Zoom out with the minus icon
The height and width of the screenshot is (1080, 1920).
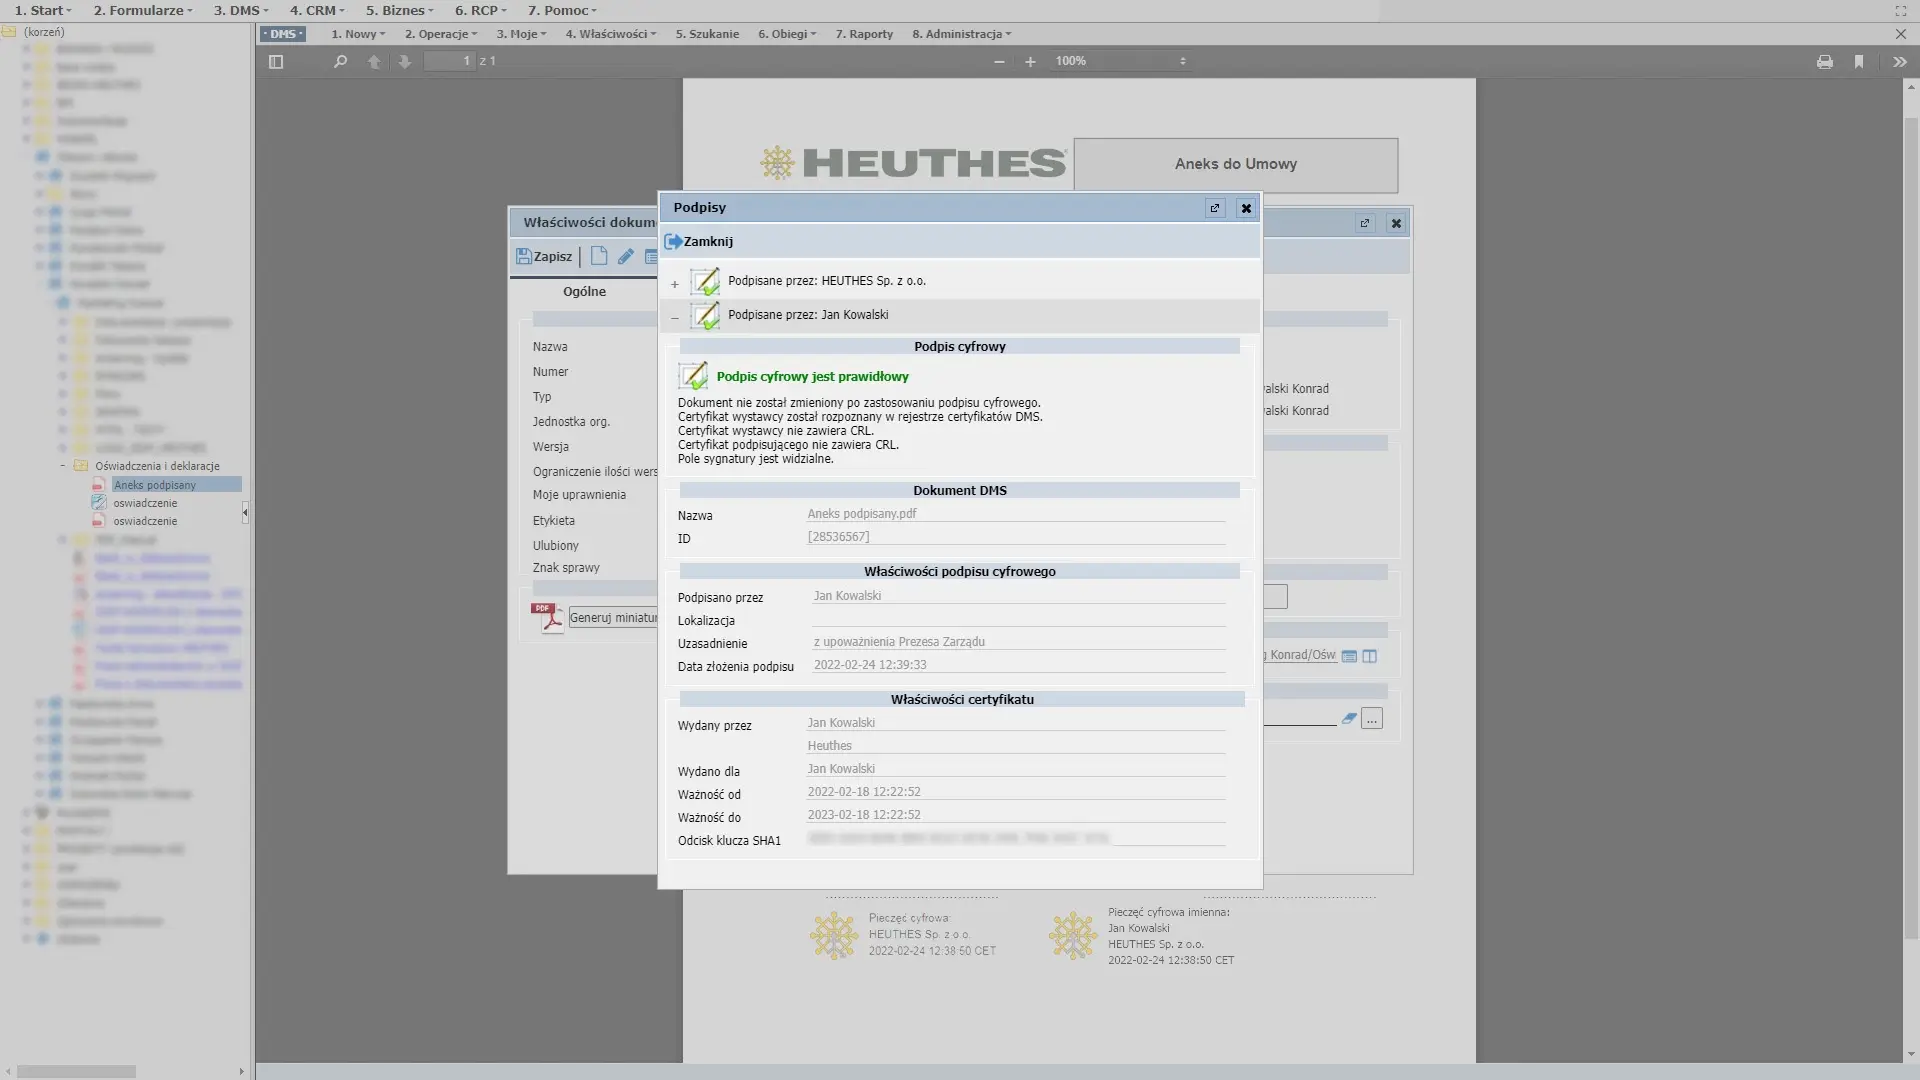click(999, 62)
